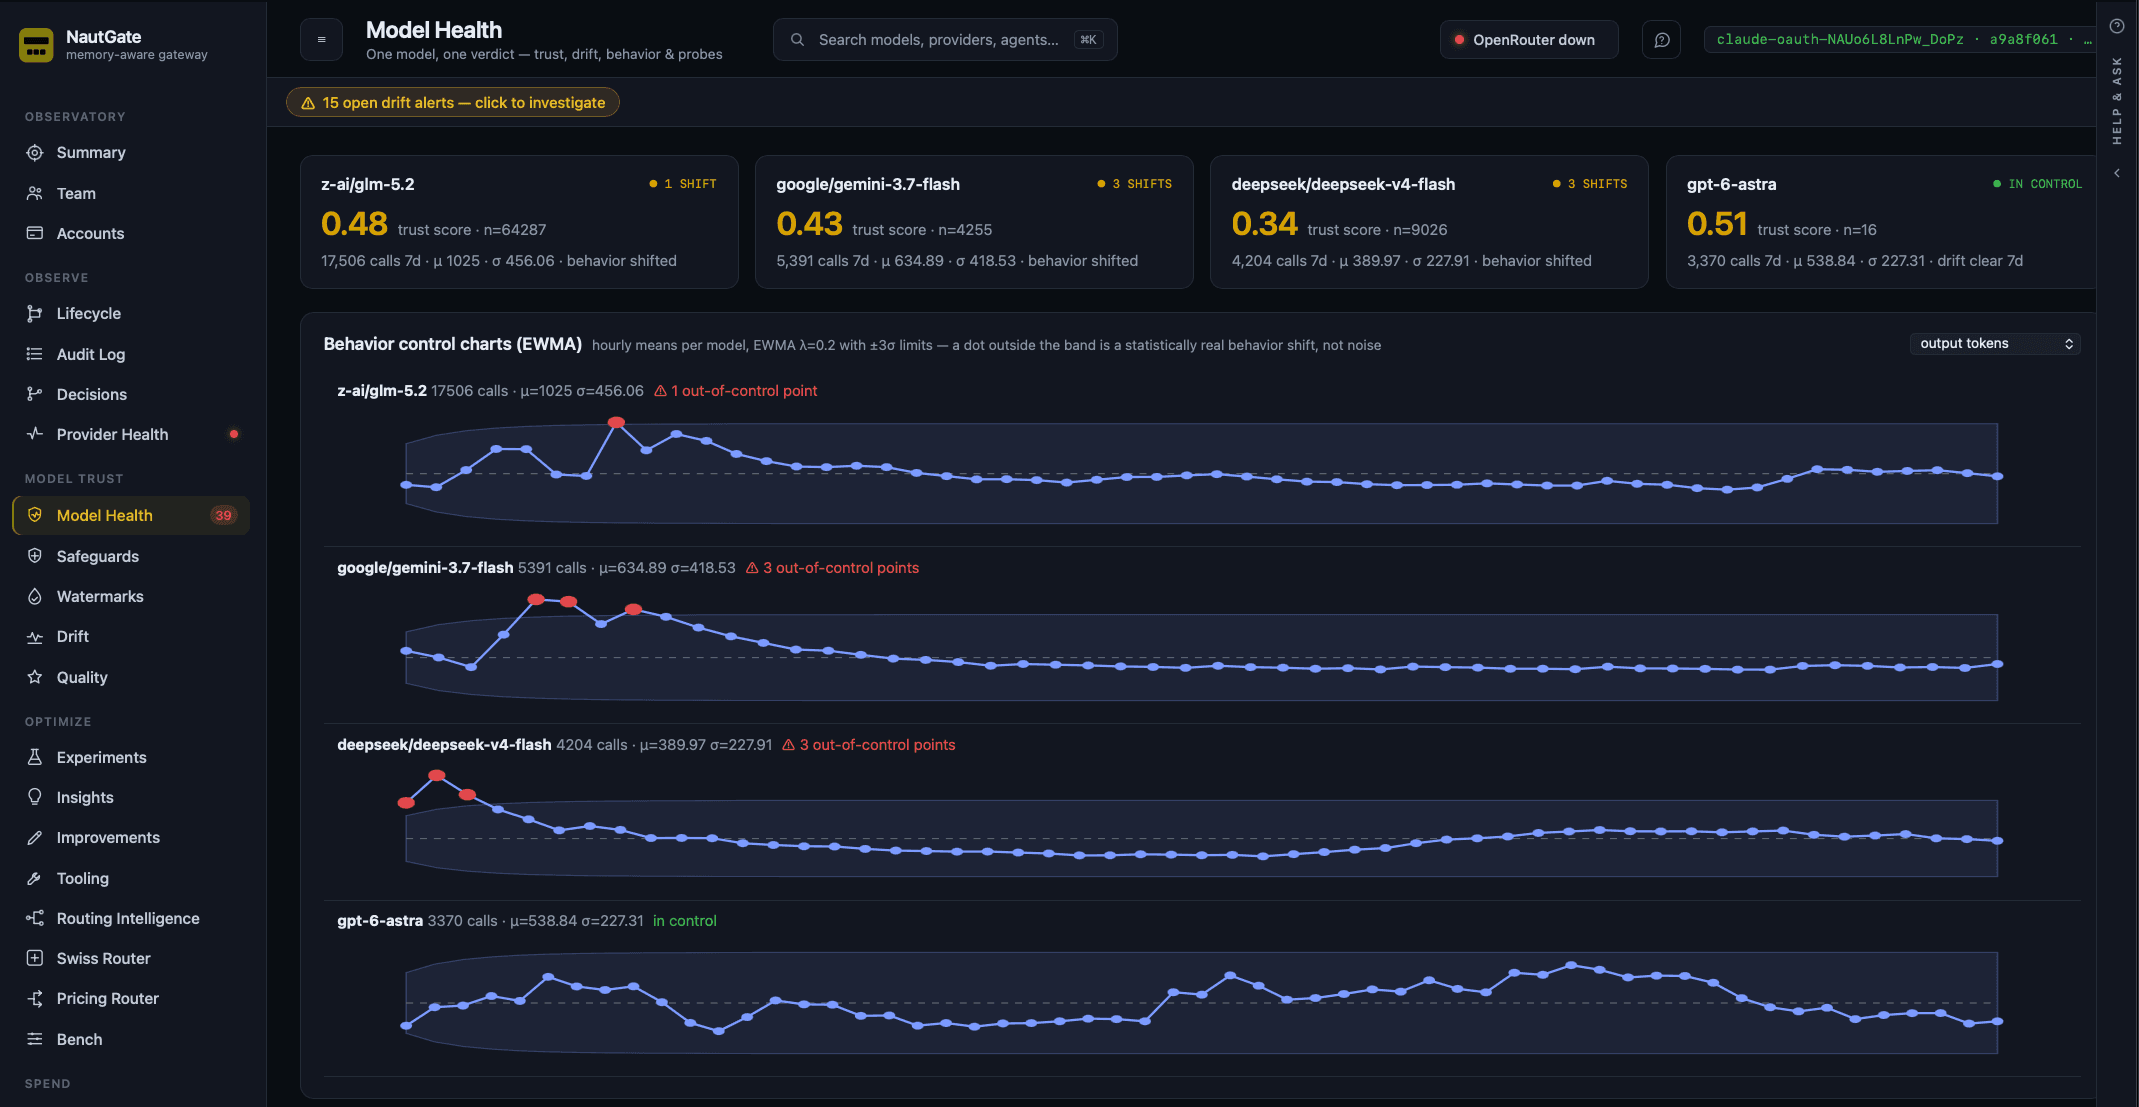Click the Model Health 39 alerts badge
Viewport: 2139px width, 1107px height.
point(223,515)
